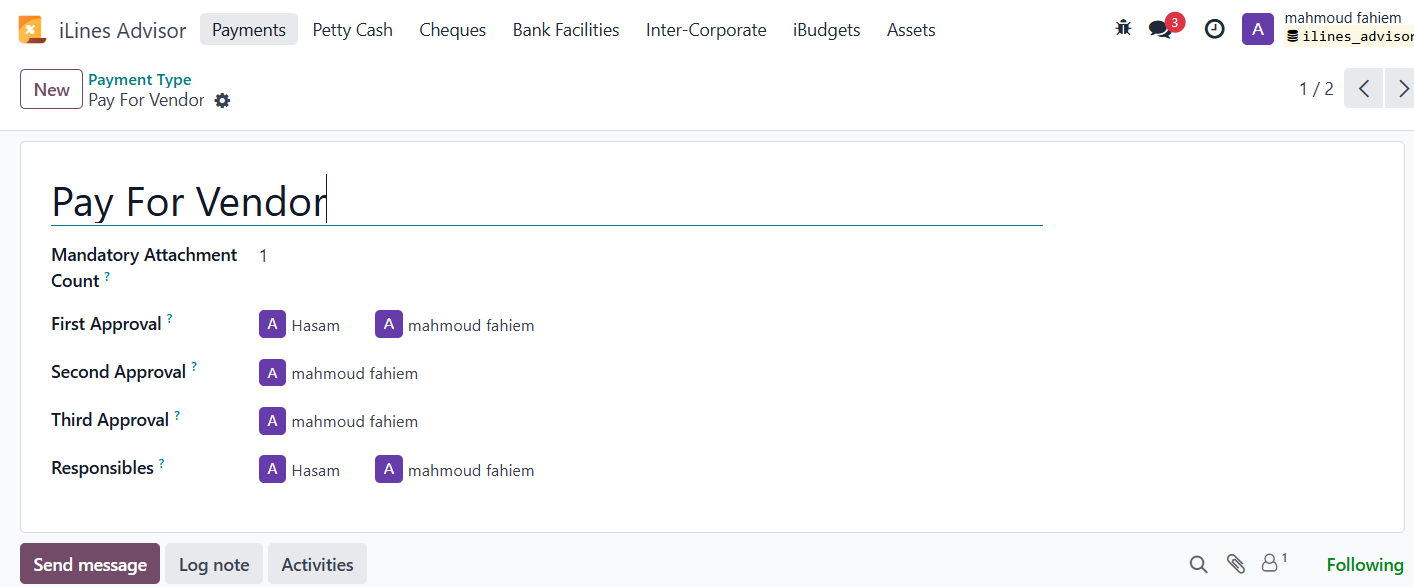Go to previous record arrow
1414x587 pixels.
pyautogui.click(x=1363, y=89)
